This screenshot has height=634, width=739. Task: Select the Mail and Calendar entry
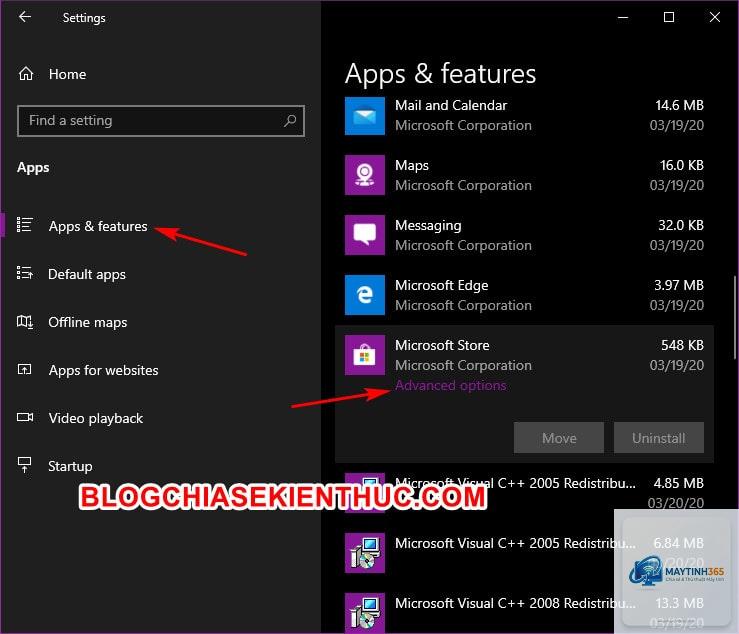(x=524, y=116)
